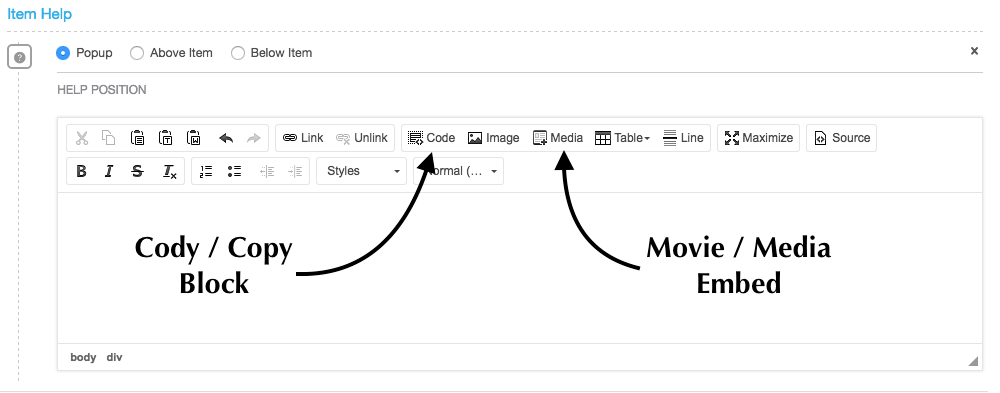This screenshot has height=393, width=1000.
Task: Insert a bulleted list
Action: (x=234, y=171)
